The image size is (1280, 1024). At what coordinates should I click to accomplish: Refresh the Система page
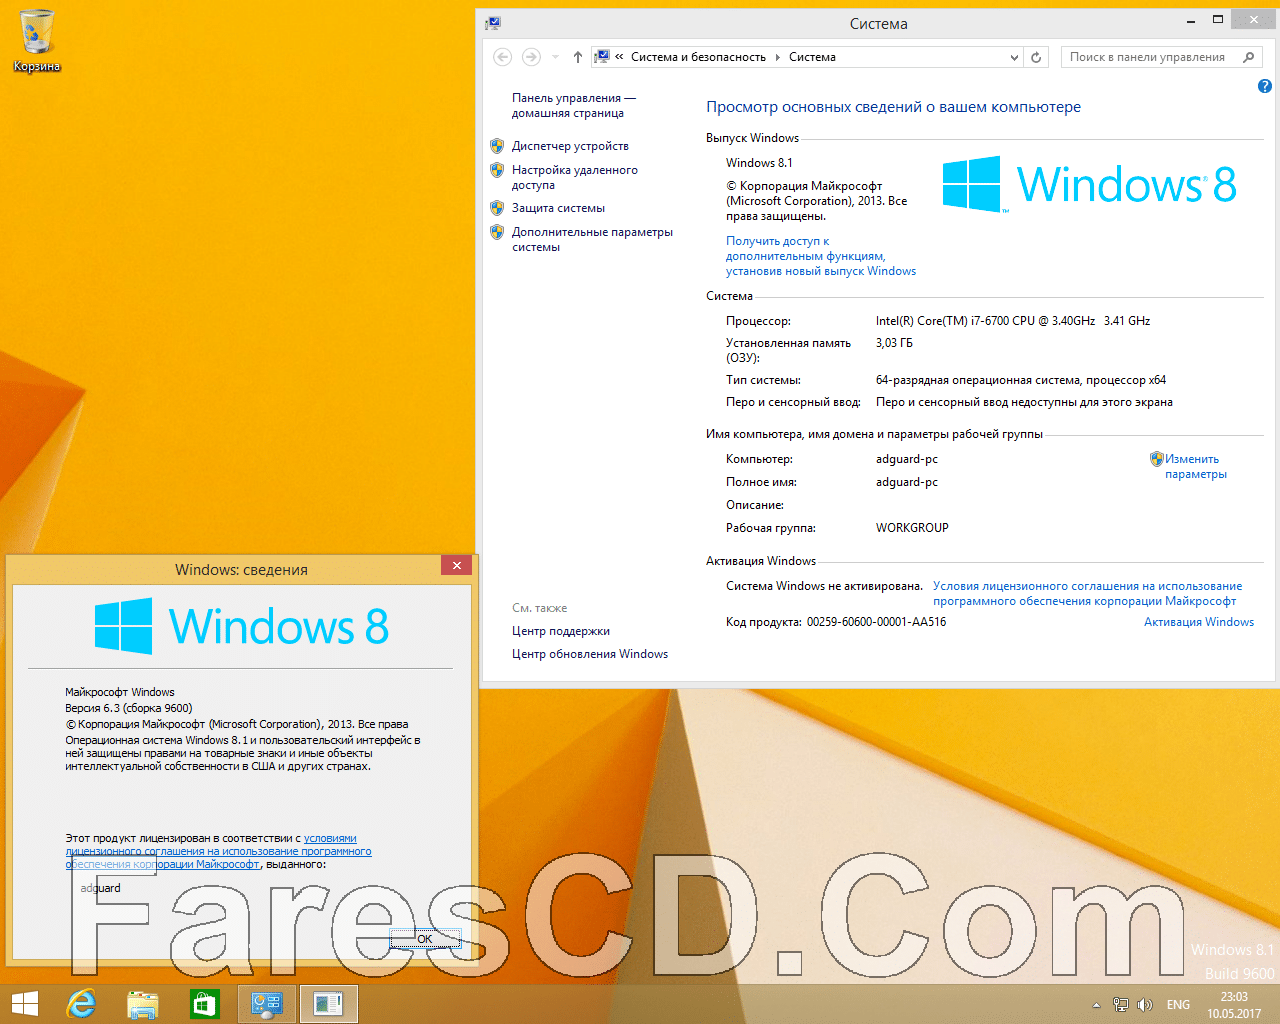1036,57
